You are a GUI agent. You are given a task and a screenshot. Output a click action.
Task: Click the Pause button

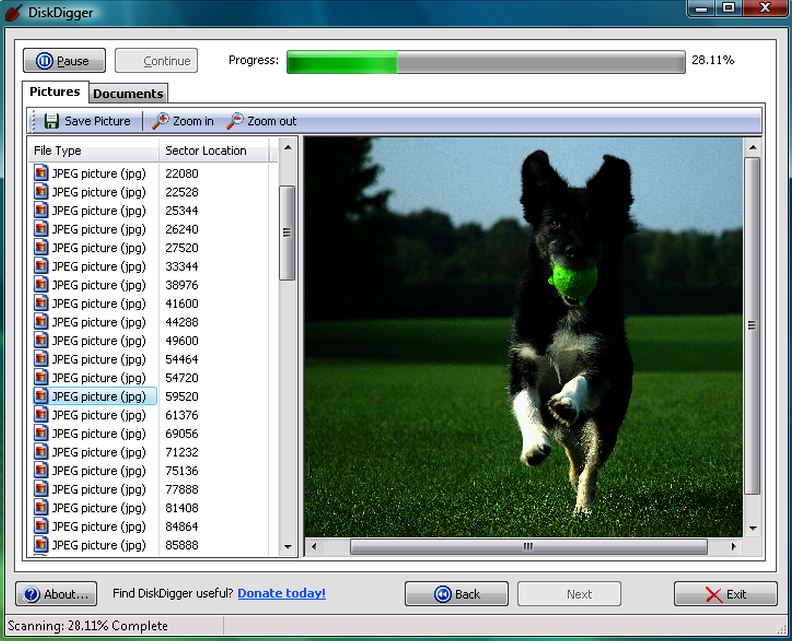pos(64,61)
